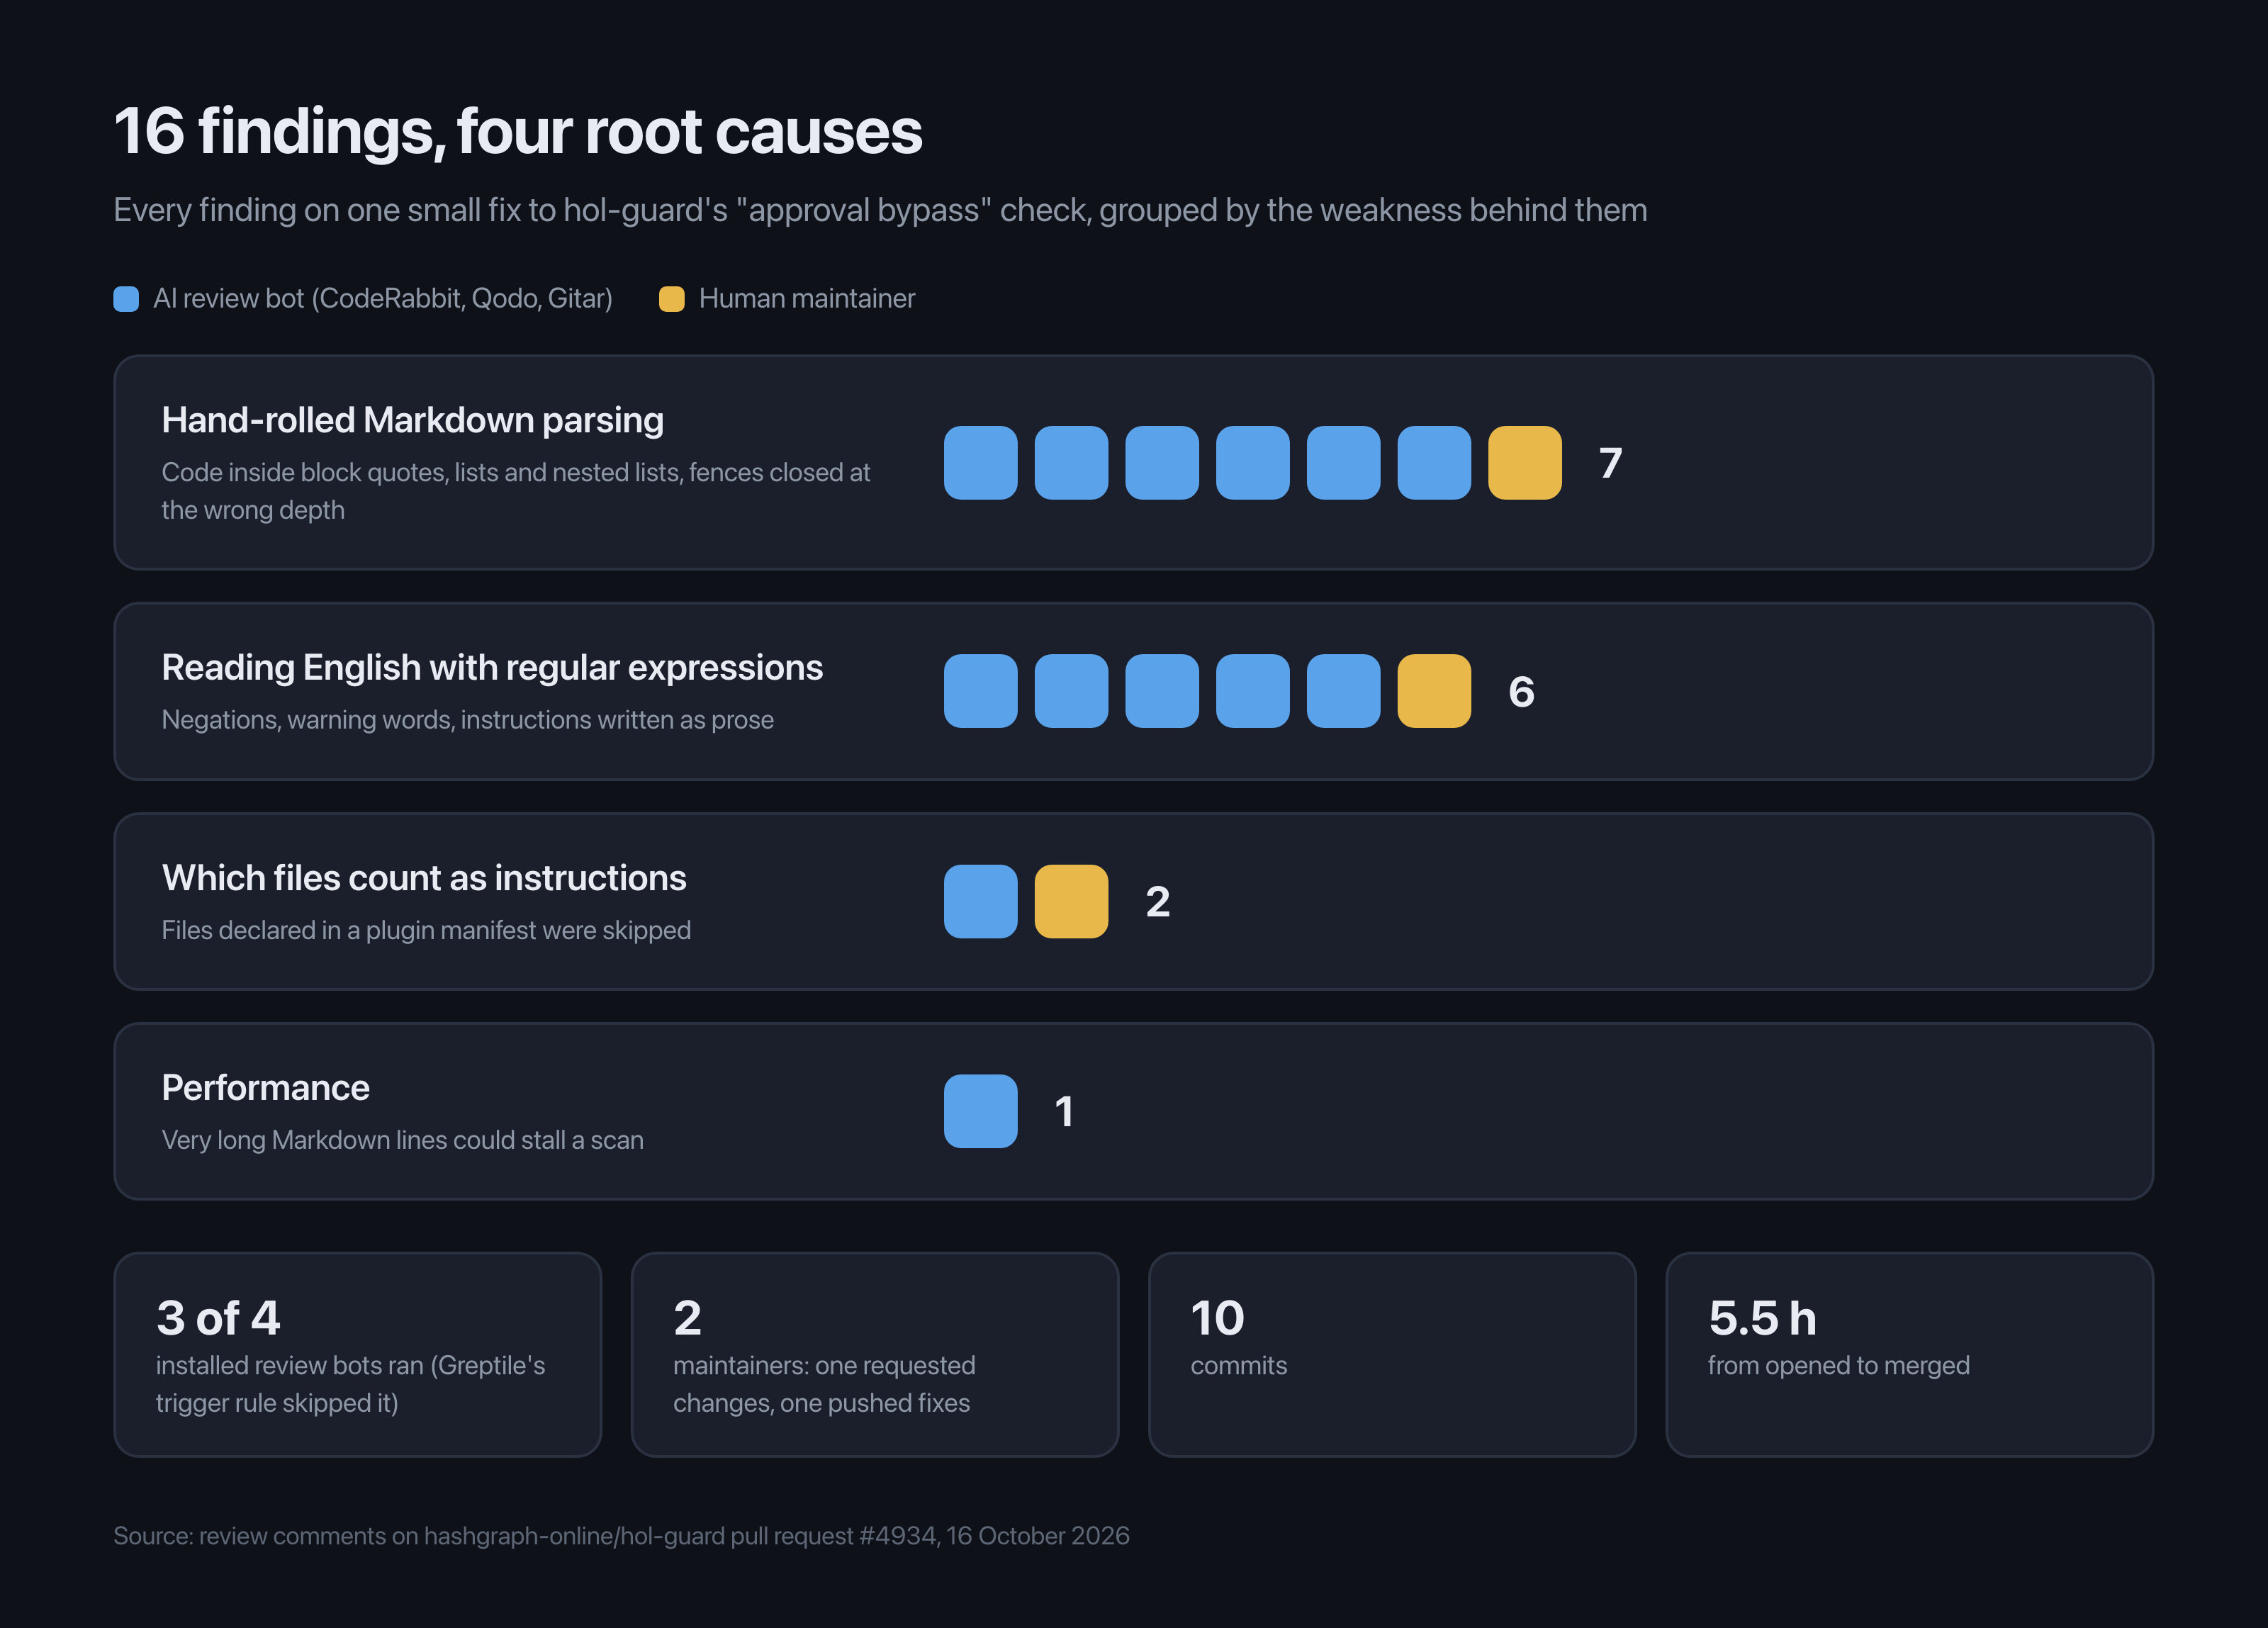Click the 'Which files count as instructions' heading
The image size is (2268, 1628).
424,878
